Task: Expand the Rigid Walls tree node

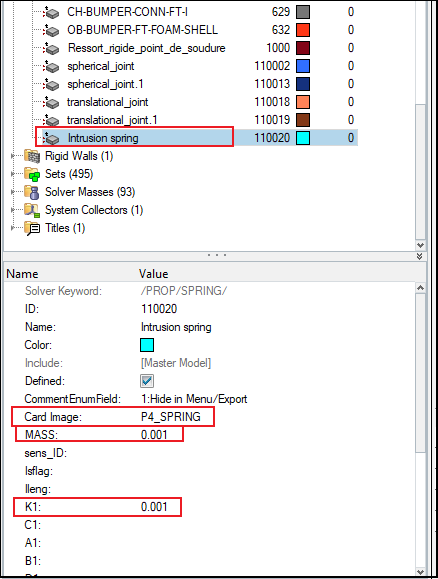Action: pos(13,156)
